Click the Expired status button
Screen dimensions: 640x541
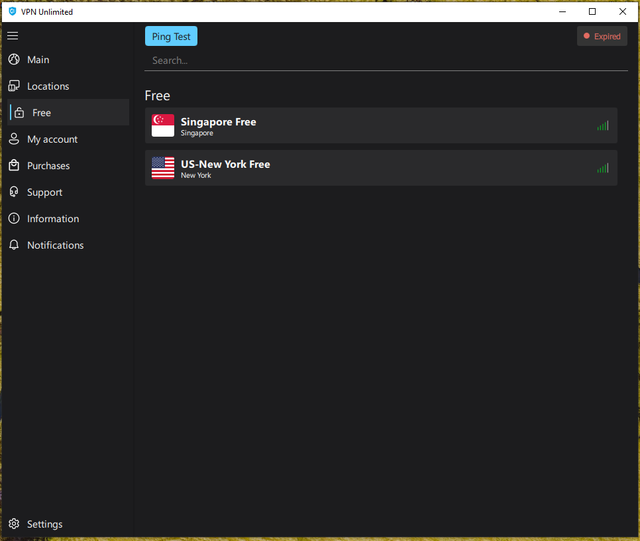(602, 36)
